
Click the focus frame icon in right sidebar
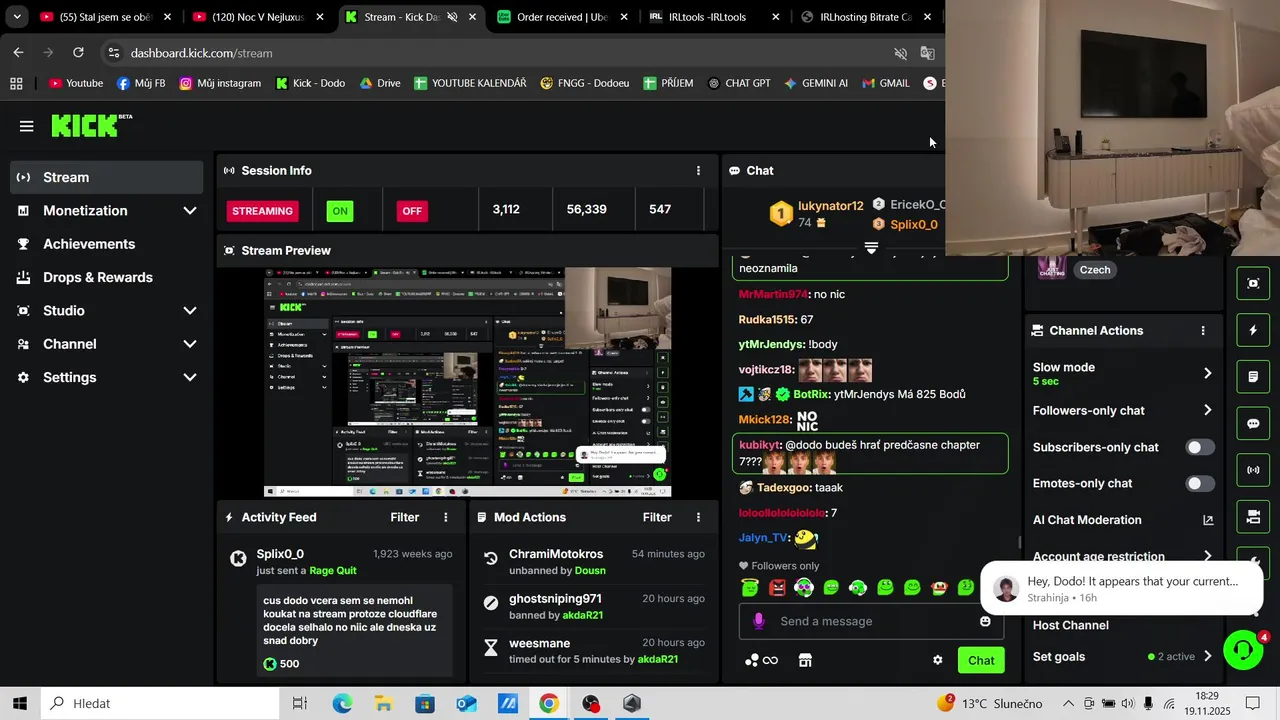click(x=1253, y=283)
